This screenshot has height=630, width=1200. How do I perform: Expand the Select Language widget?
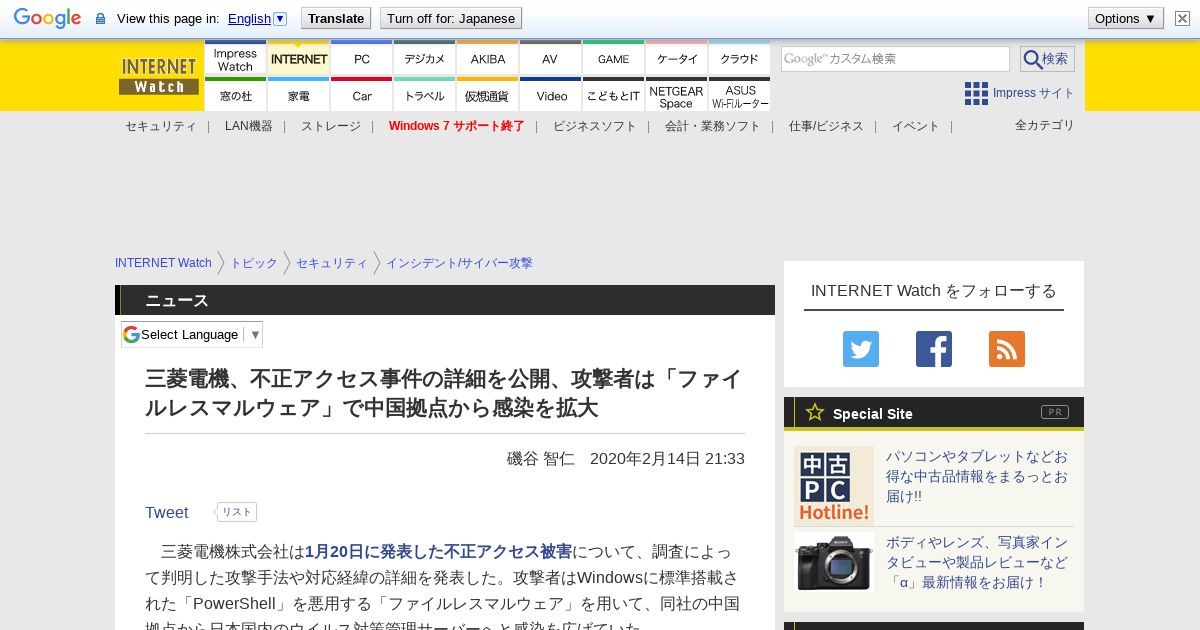(192, 334)
